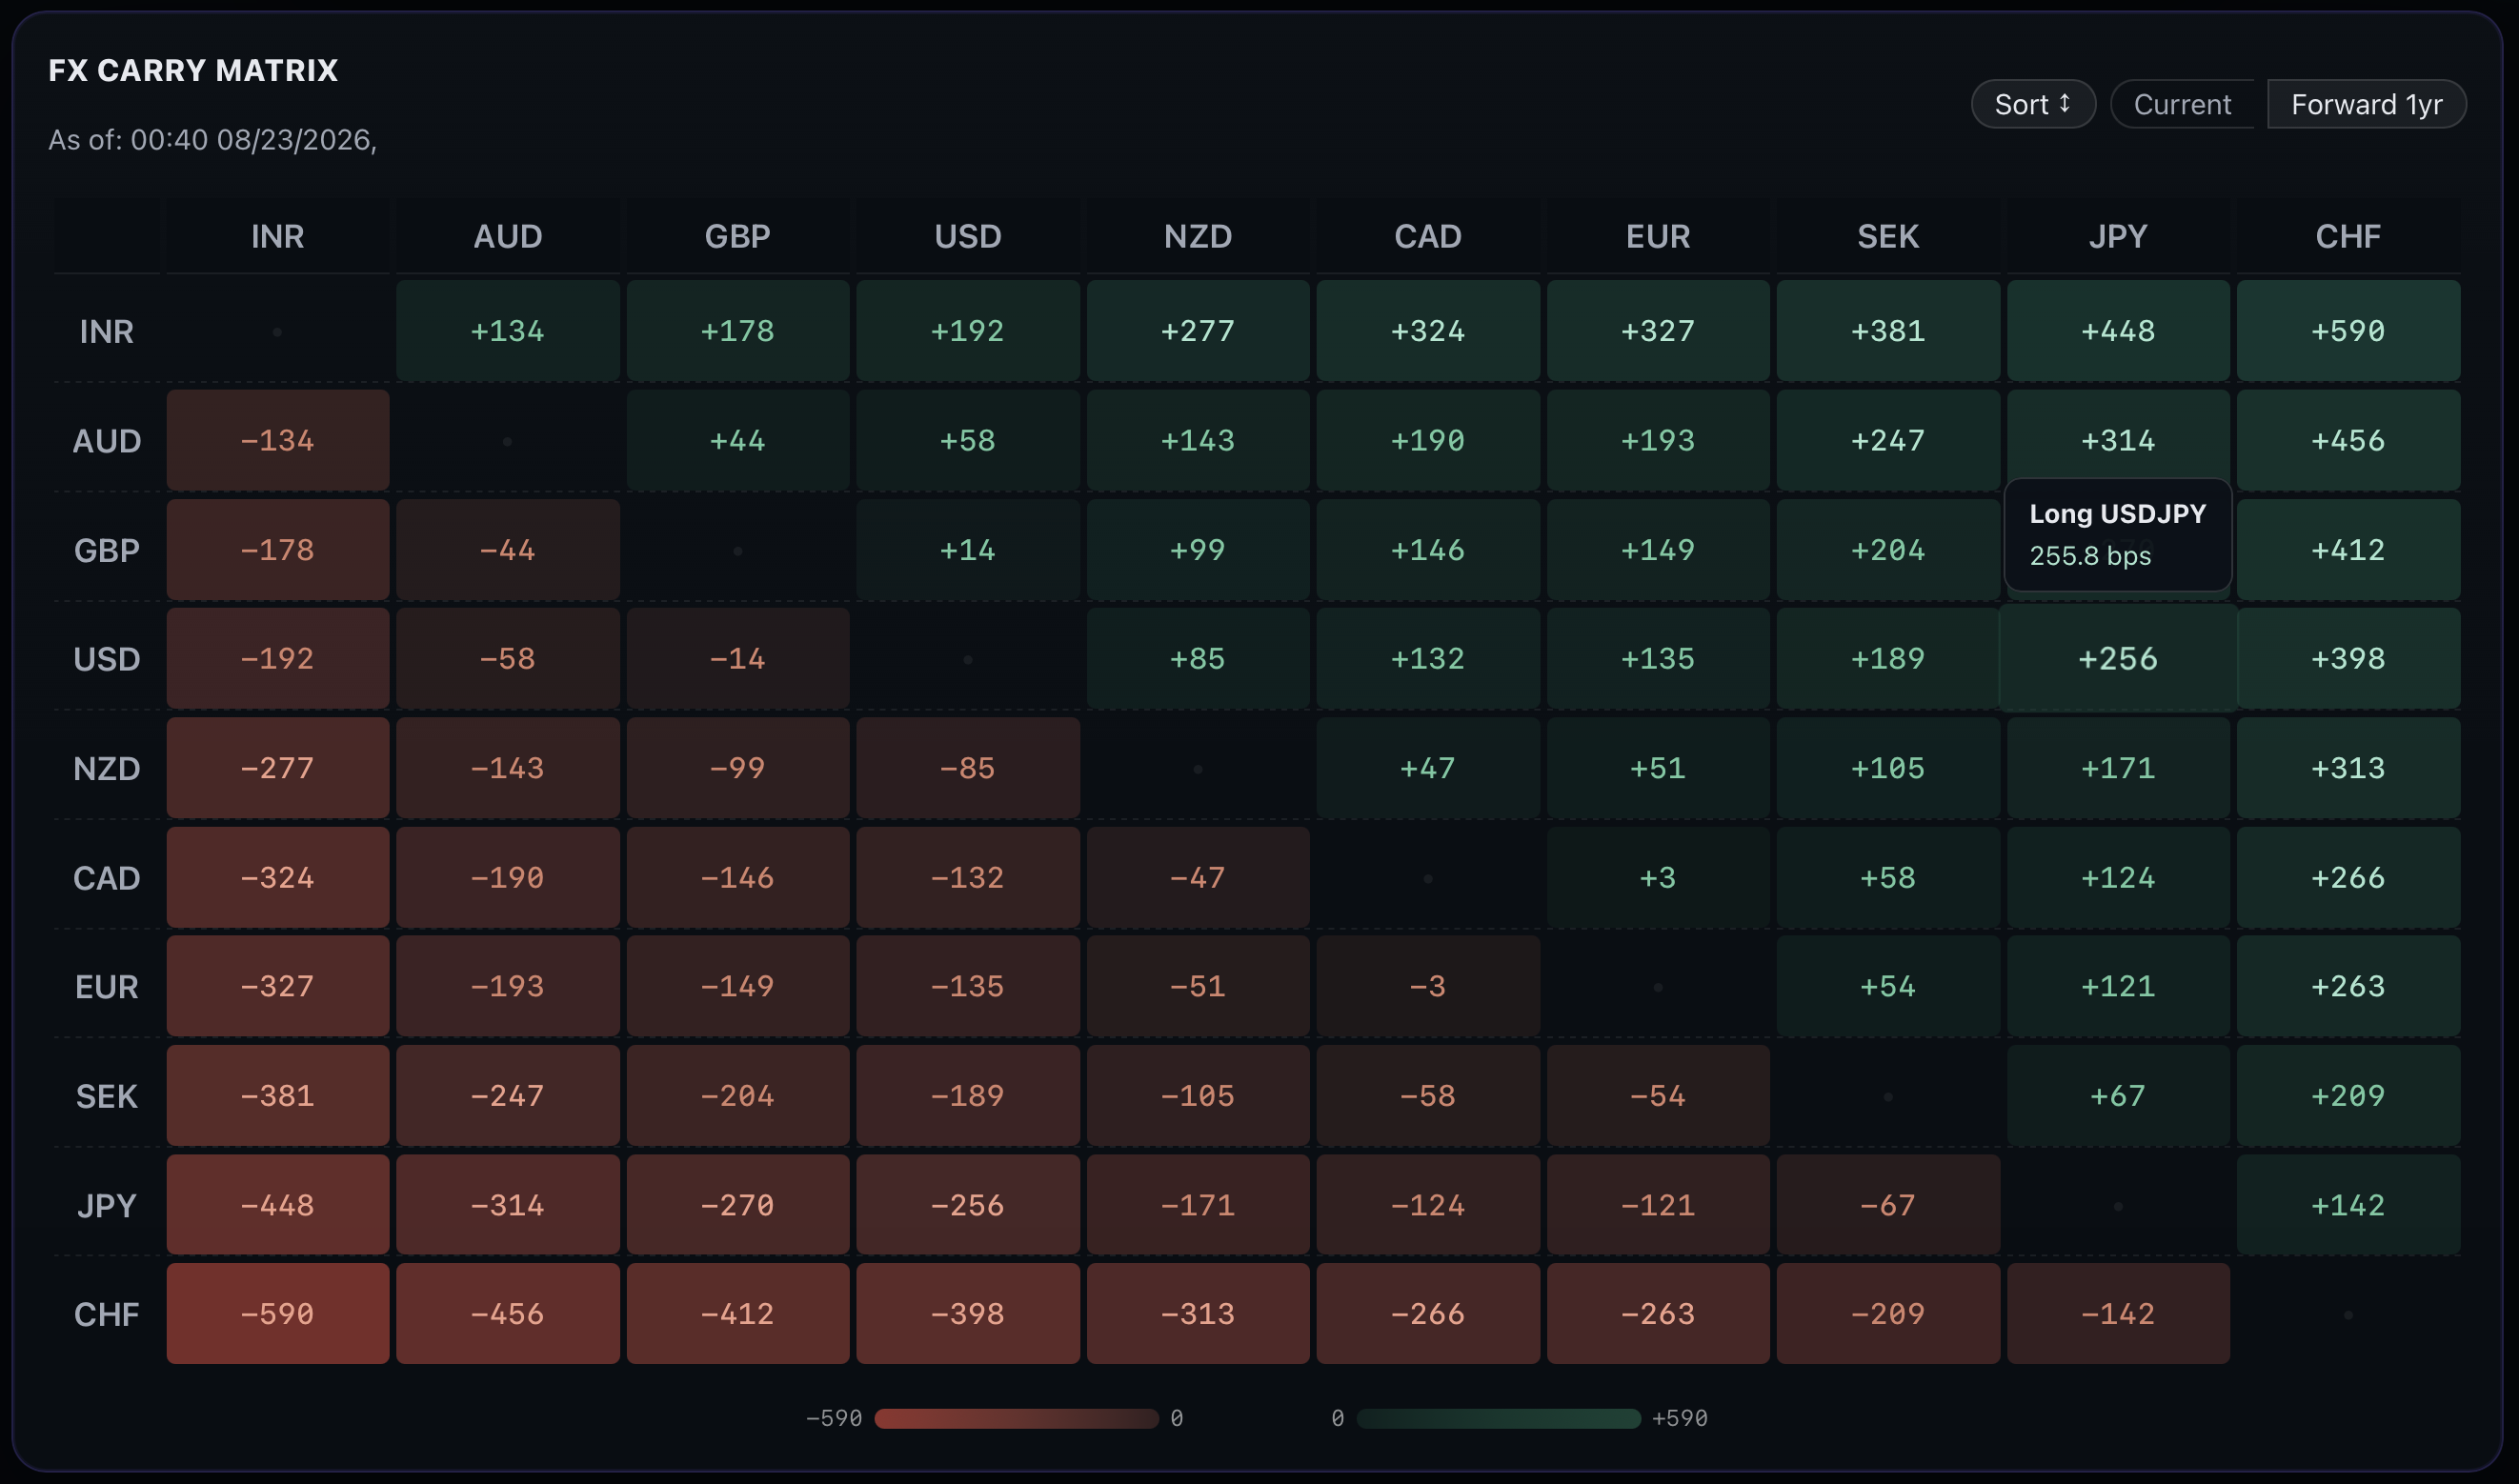The width and height of the screenshot is (2519, 1484).
Task: Click the USD column header
Action: point(968,236)
